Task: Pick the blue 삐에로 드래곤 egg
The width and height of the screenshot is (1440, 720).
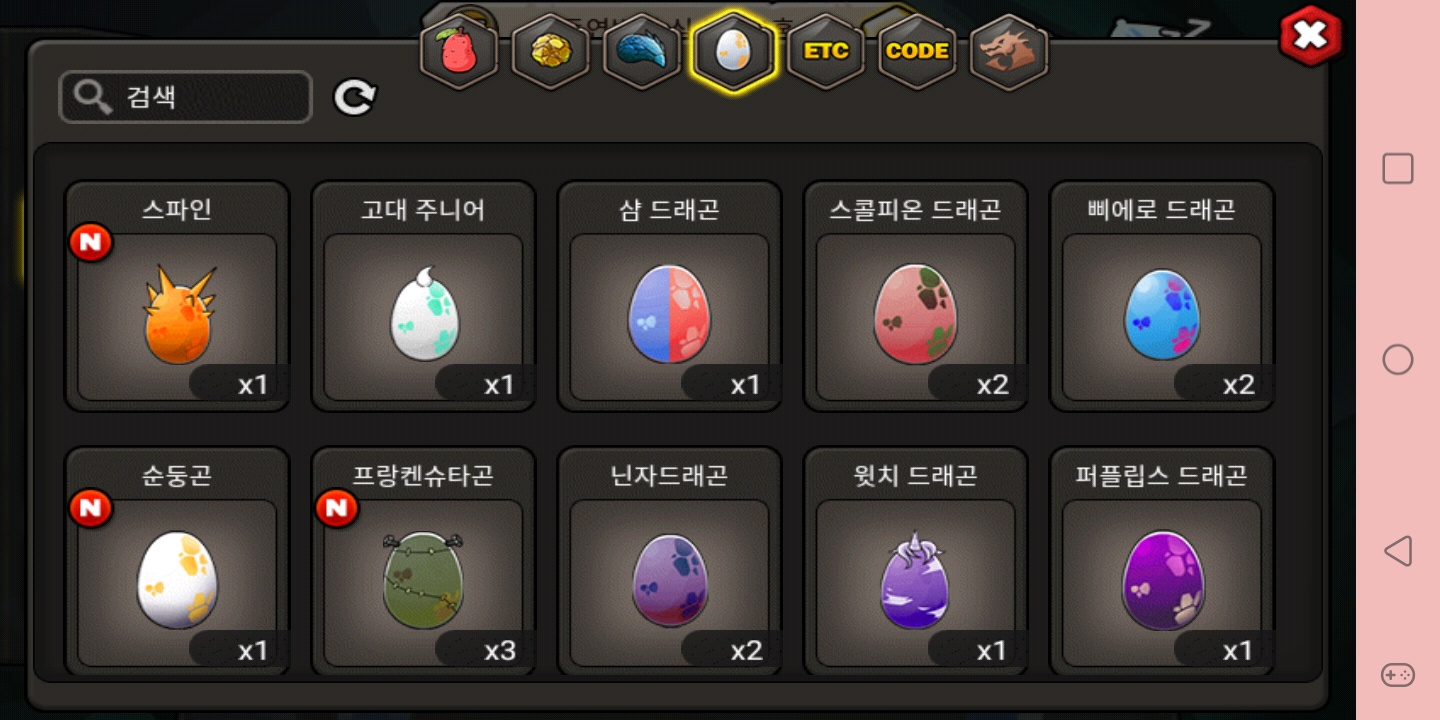Action: coord(1161,296)
